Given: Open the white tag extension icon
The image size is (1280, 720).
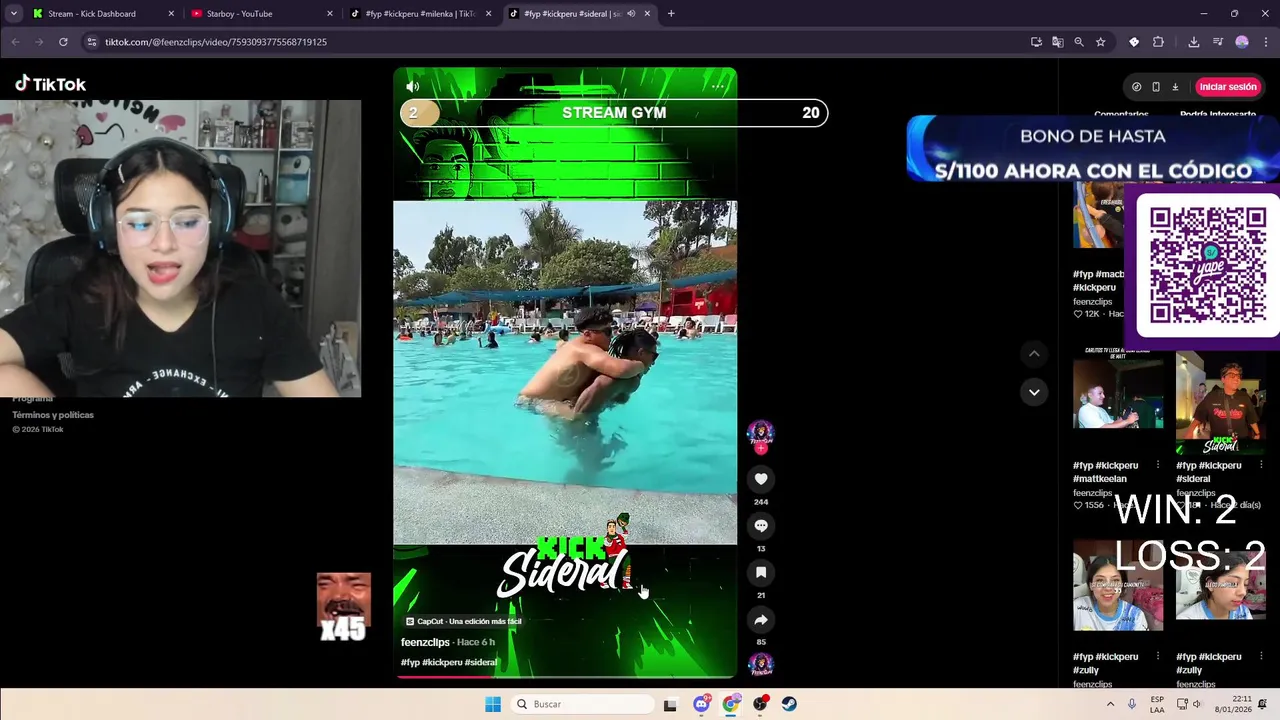Looking at the screenshot, I should pyautogui.click(x=1134, y=42).
